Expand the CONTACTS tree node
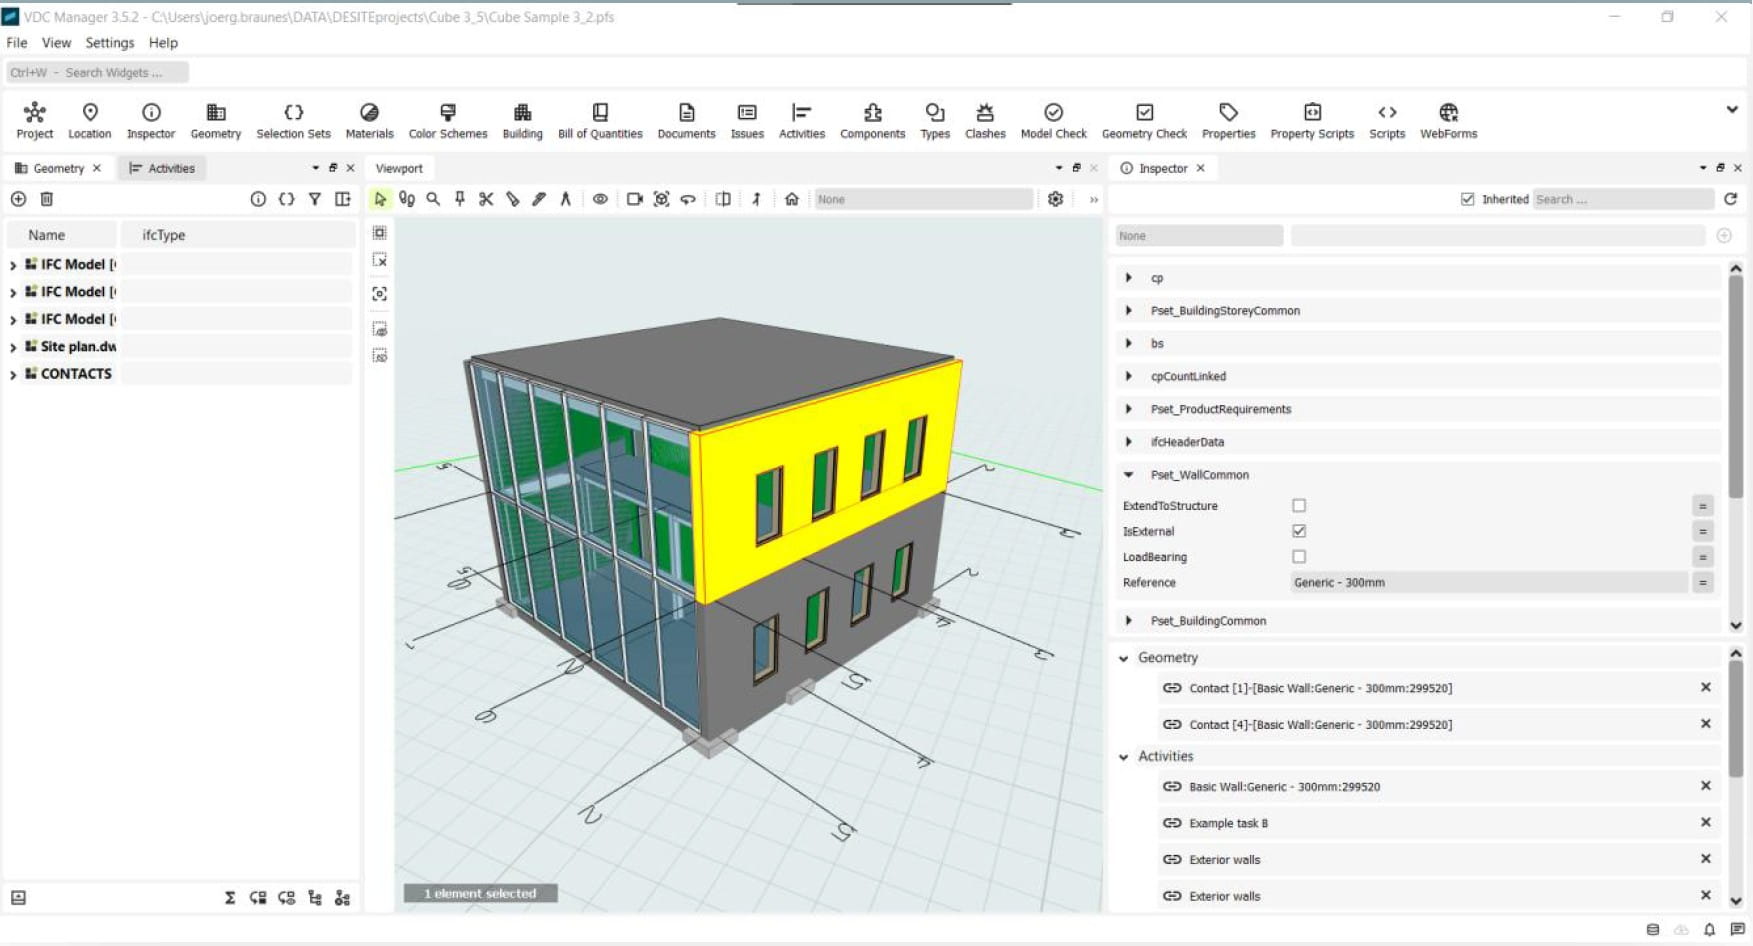1753x946 pixels. pos(13,374)
